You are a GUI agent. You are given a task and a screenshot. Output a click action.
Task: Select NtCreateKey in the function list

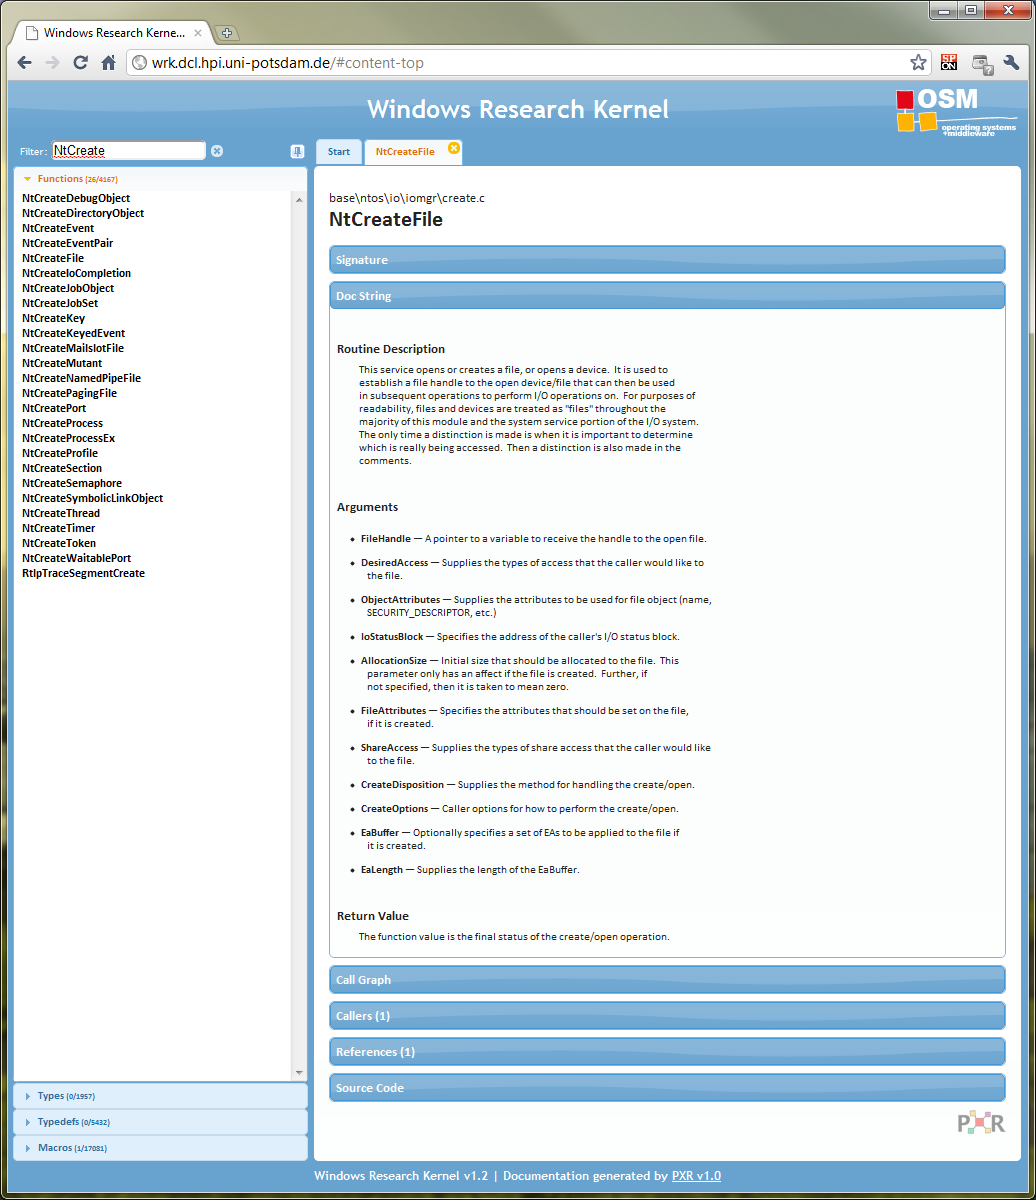[53, 318]
